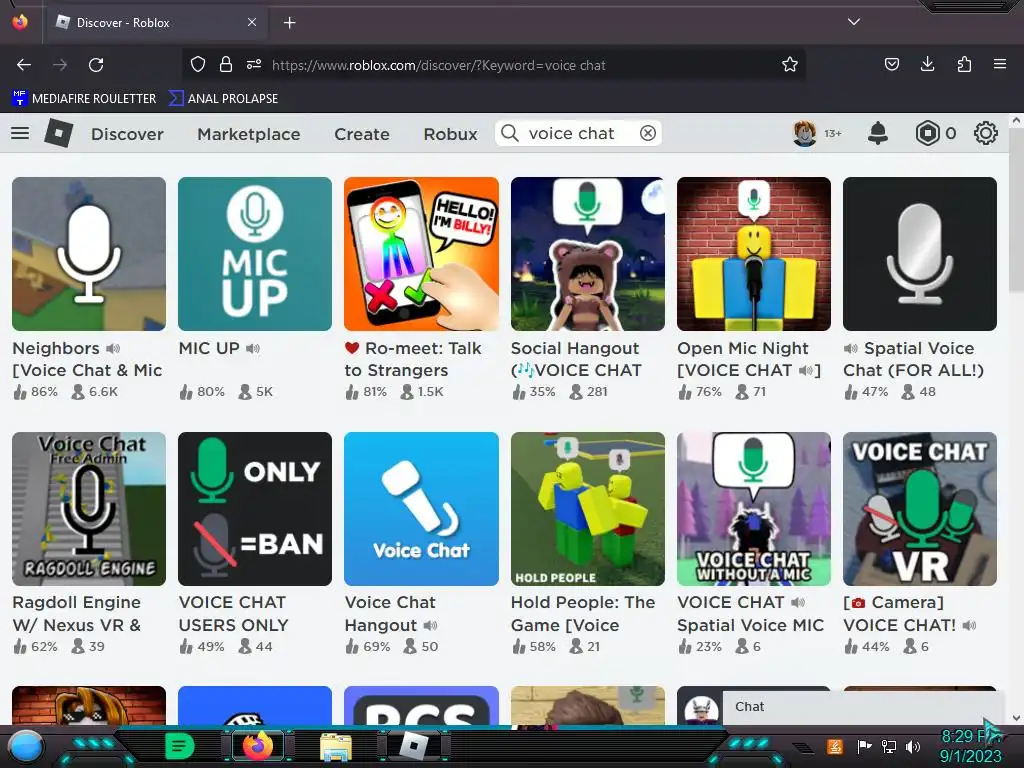Screen dimensions: 1024x768
Task: Open VOICE CHAT VR camera game thumbnail
Action: pos(920,509)
